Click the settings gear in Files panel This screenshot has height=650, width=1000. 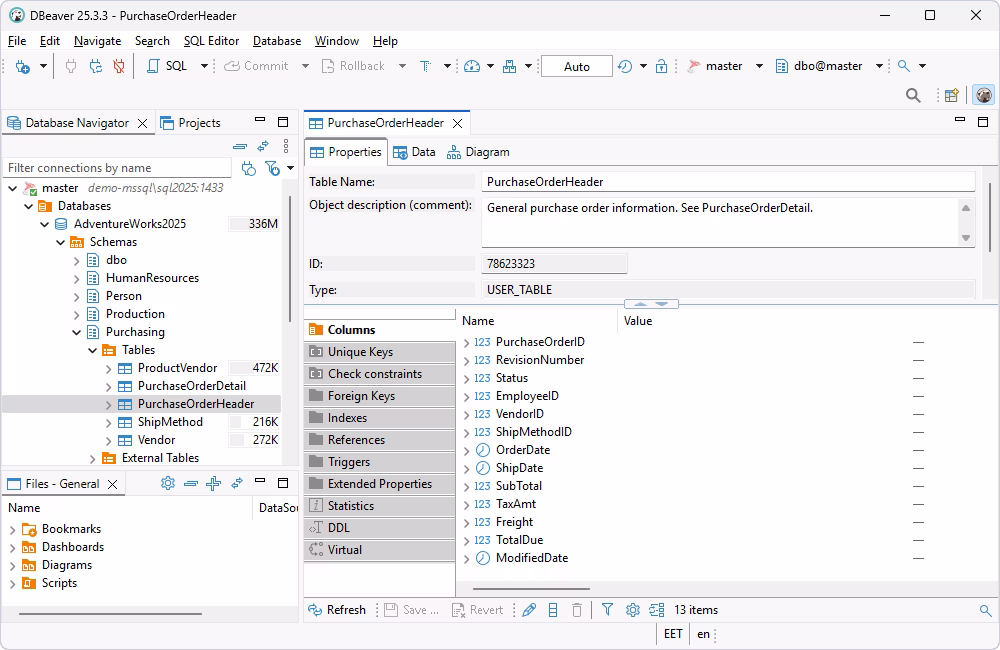[x=168, y=484]
